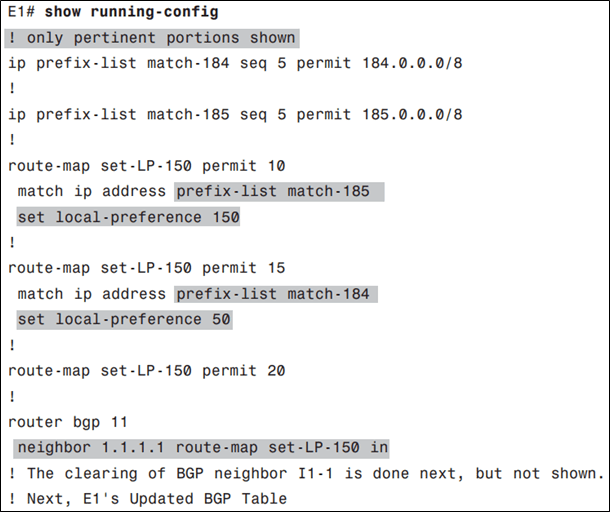The width and height of the screenshot is (610, 512).
Task: Click the 'E1#' prompt
Action: tap(24, 12)
